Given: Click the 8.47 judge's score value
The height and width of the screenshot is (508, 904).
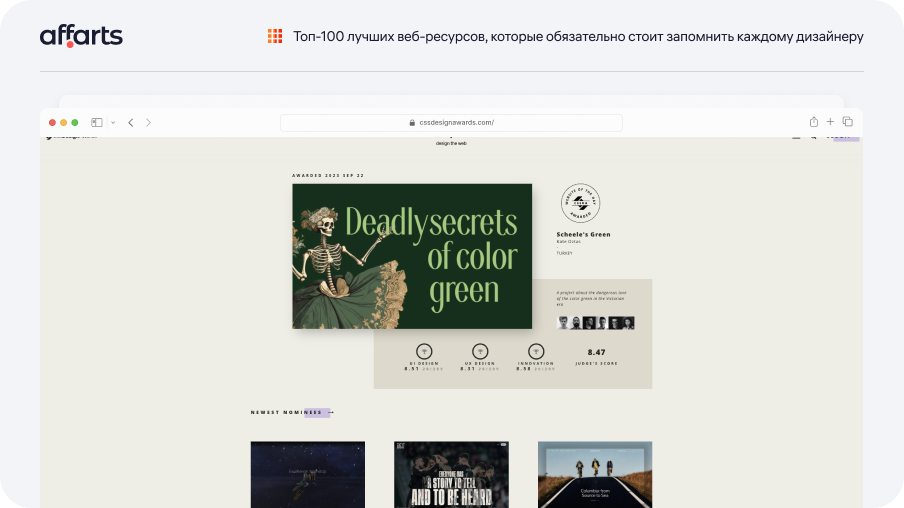Looking at the screenshot, I should [596, 352].
